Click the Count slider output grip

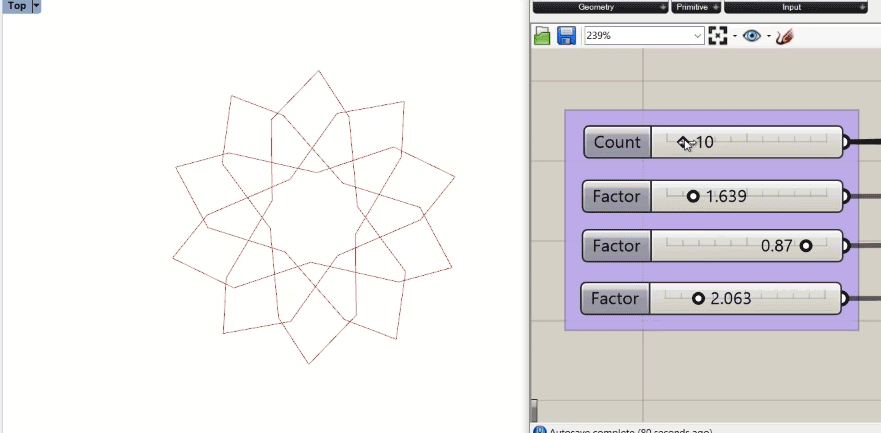tap(845, 142)
